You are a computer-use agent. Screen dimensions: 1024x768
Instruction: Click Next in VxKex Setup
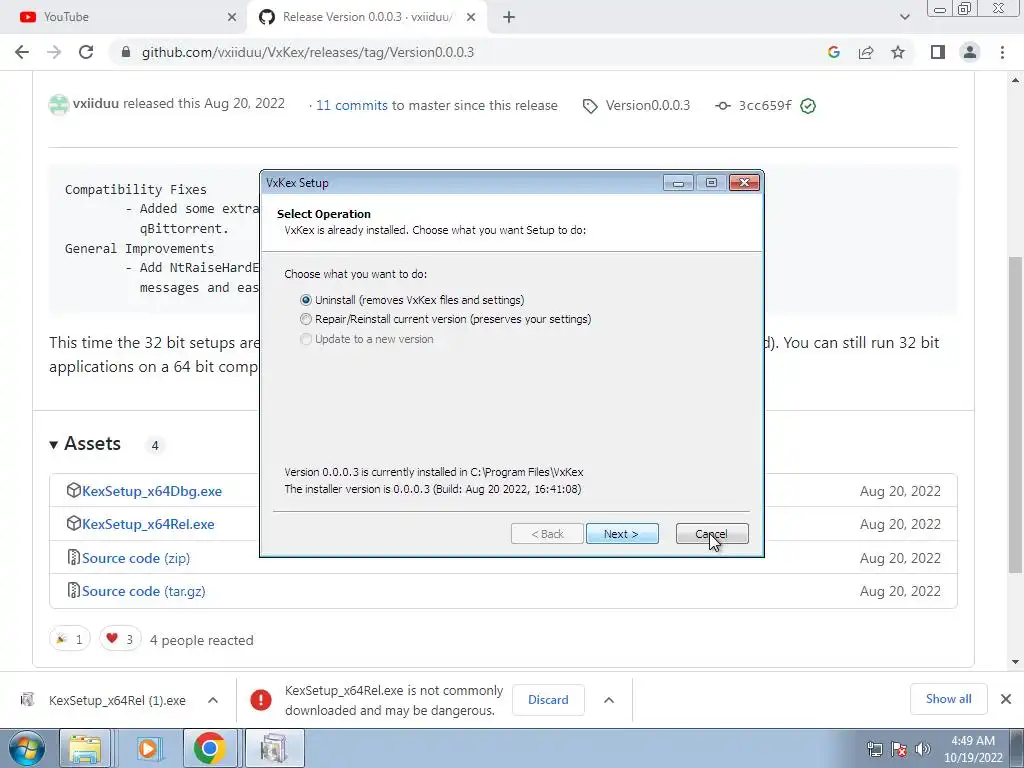[x=622, y=534]
